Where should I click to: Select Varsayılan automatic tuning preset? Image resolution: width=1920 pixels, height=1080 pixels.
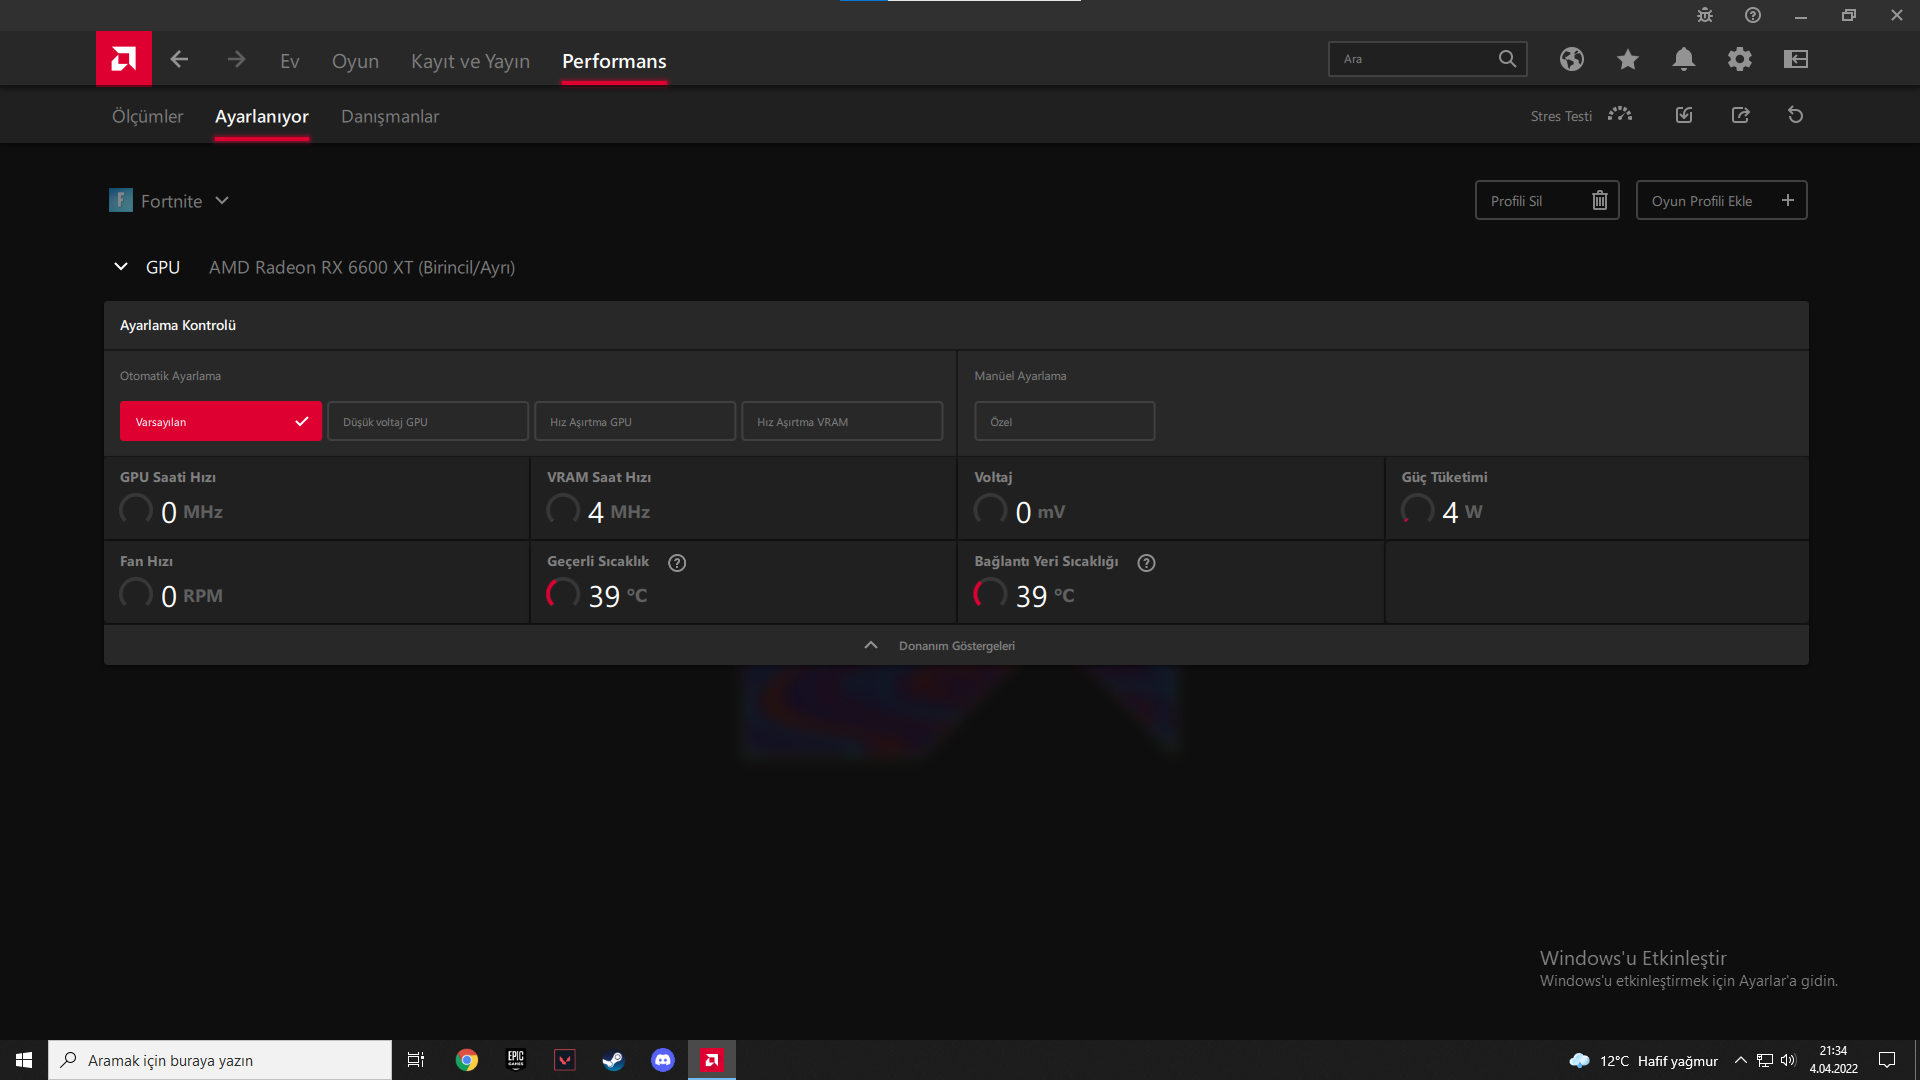220,421
